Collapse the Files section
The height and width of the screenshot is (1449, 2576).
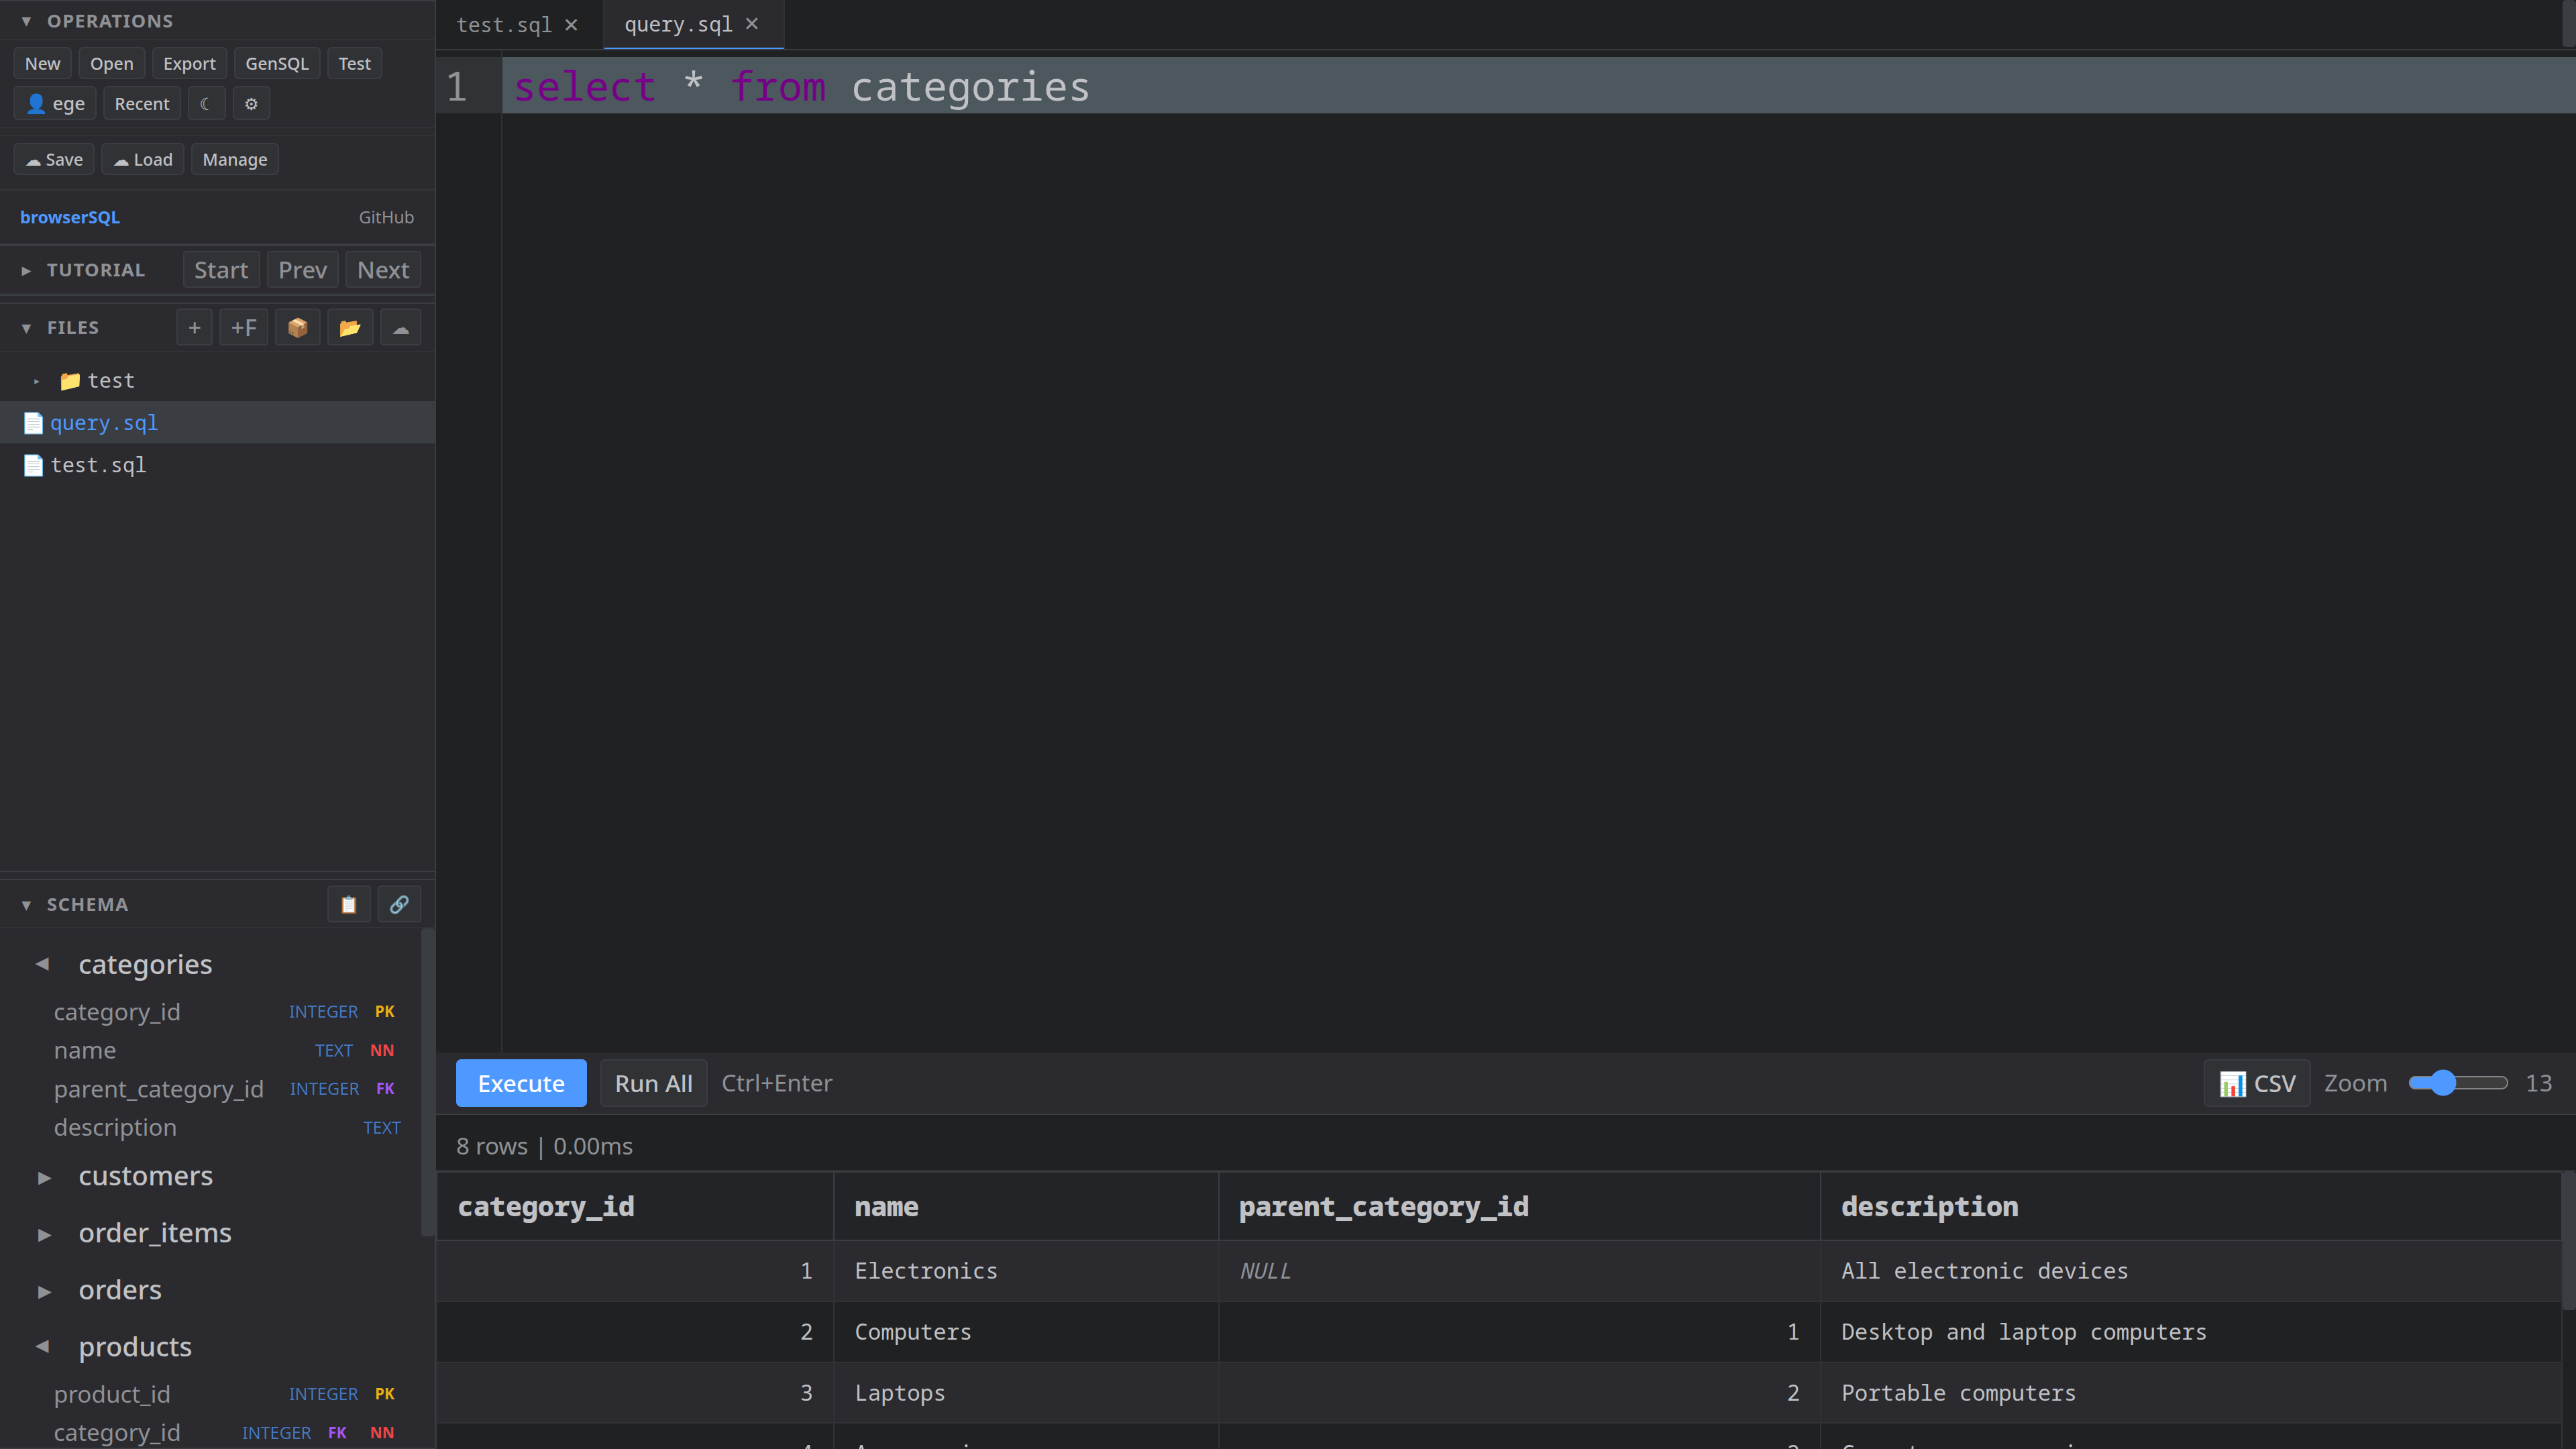click(26, 328)
